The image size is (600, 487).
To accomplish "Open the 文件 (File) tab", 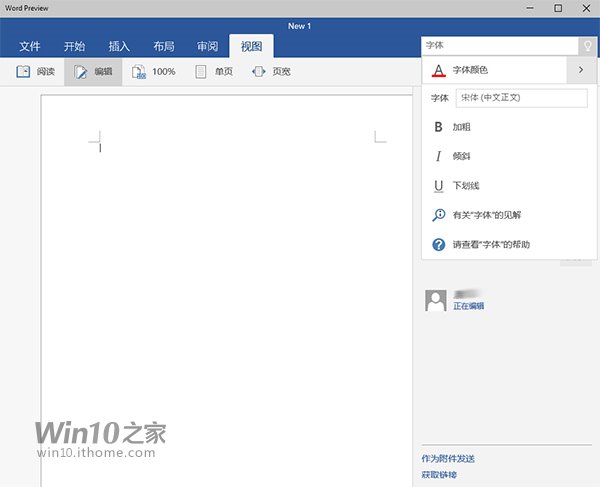I will point(29,46).
